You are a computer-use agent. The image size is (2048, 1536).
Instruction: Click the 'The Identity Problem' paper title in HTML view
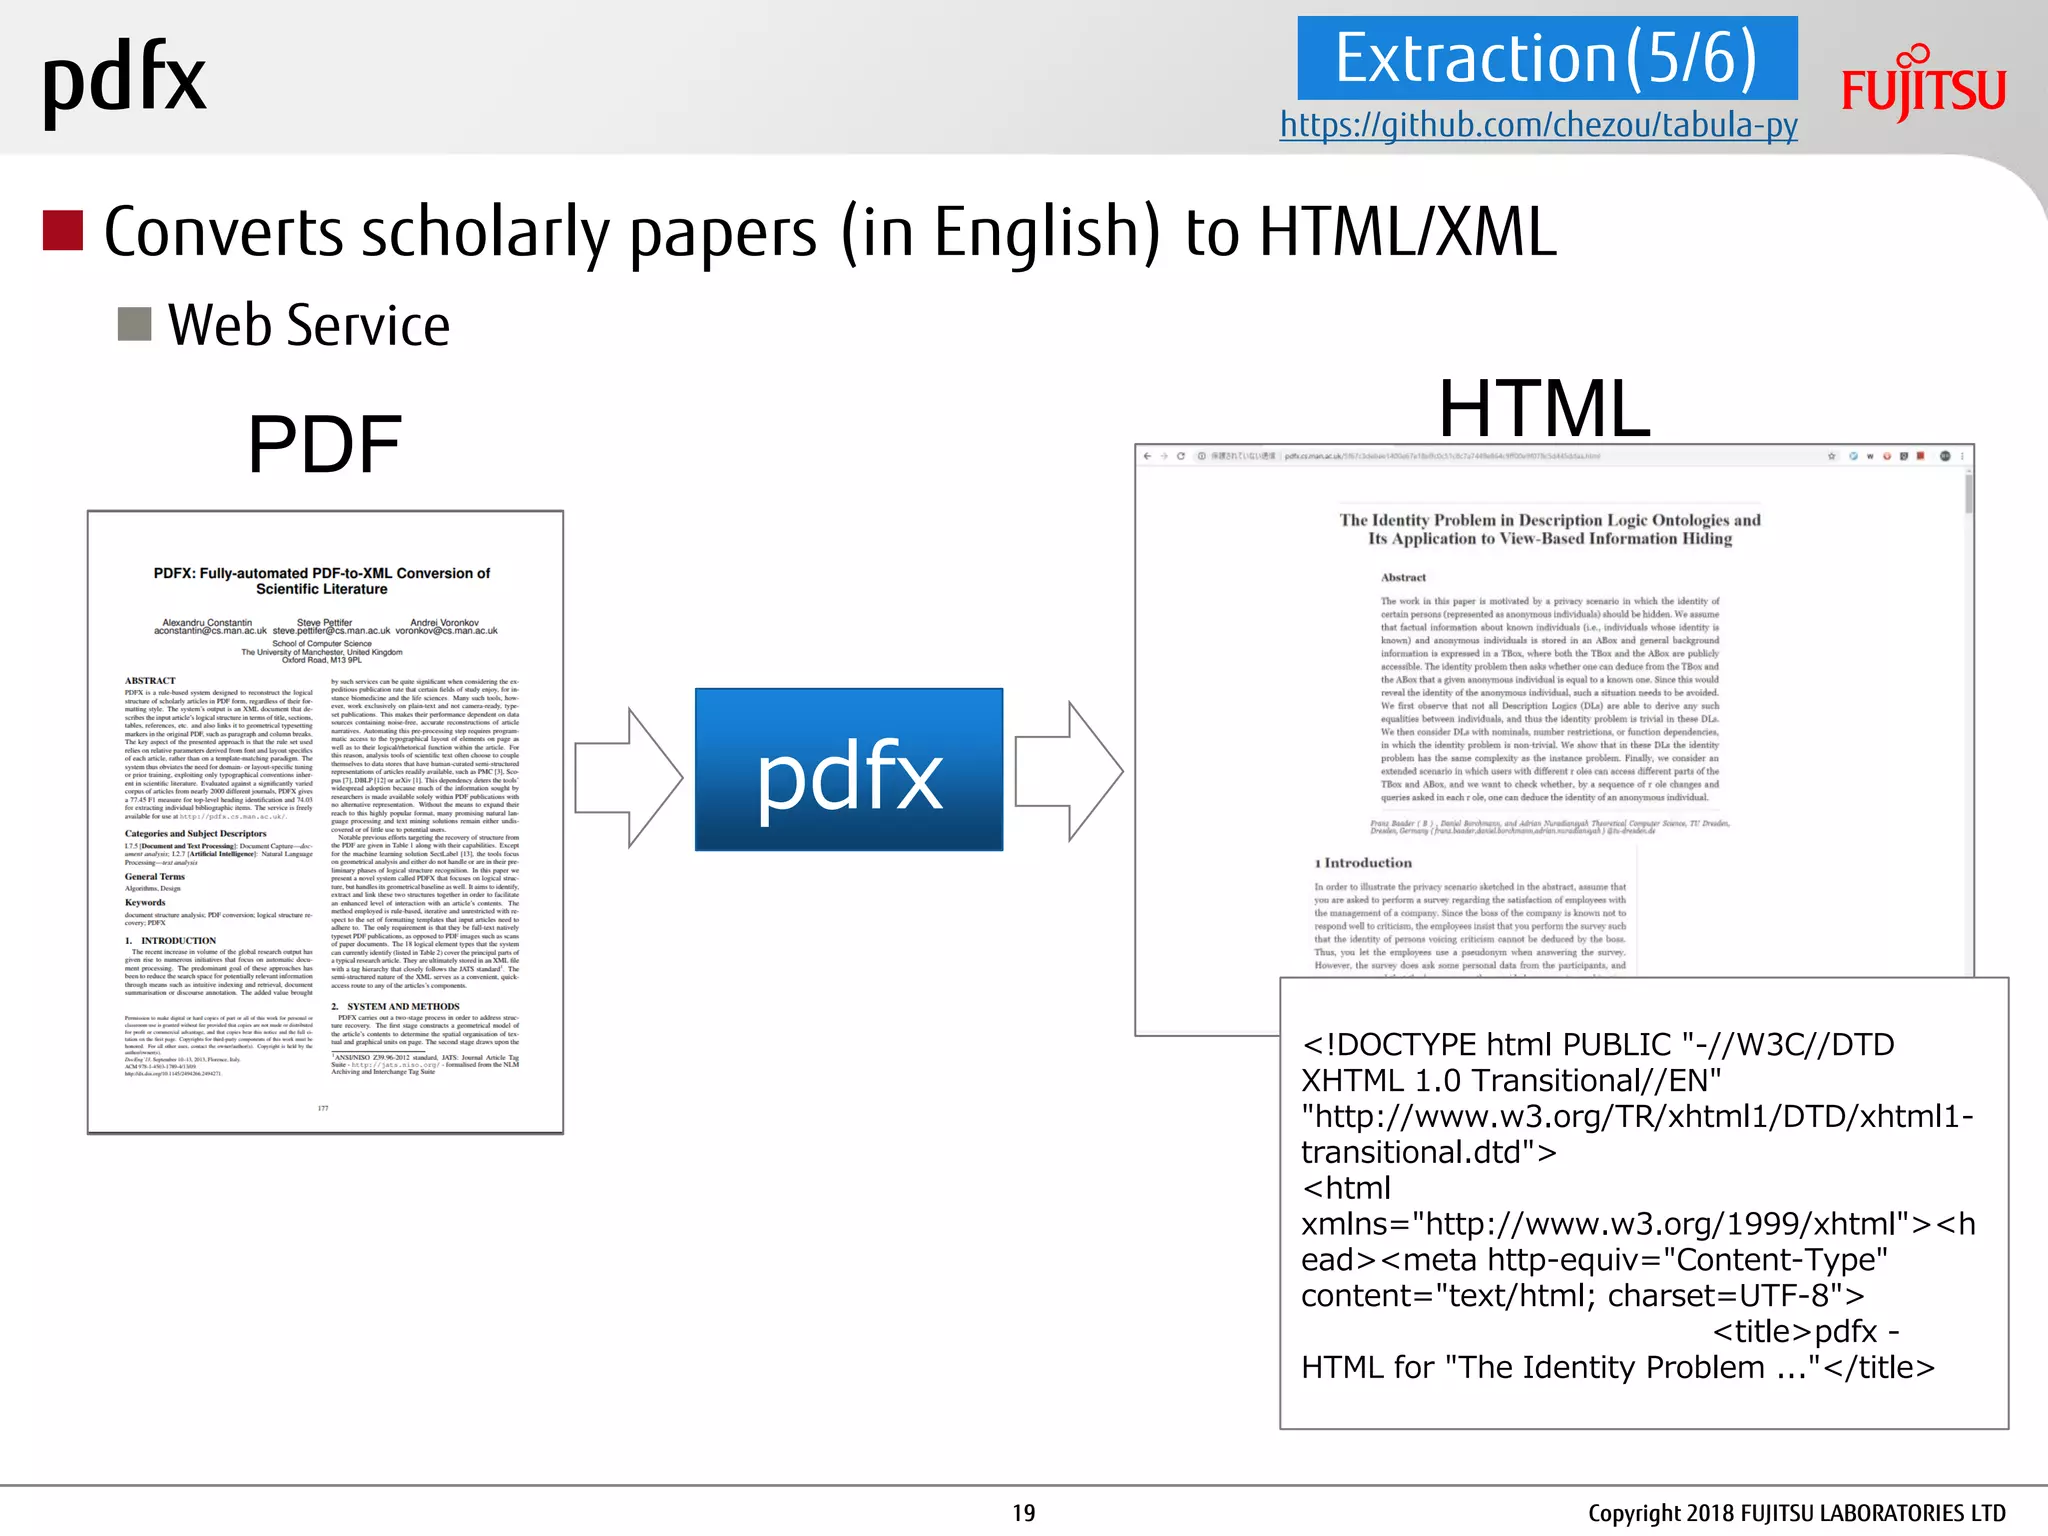tap(1550, 529)
